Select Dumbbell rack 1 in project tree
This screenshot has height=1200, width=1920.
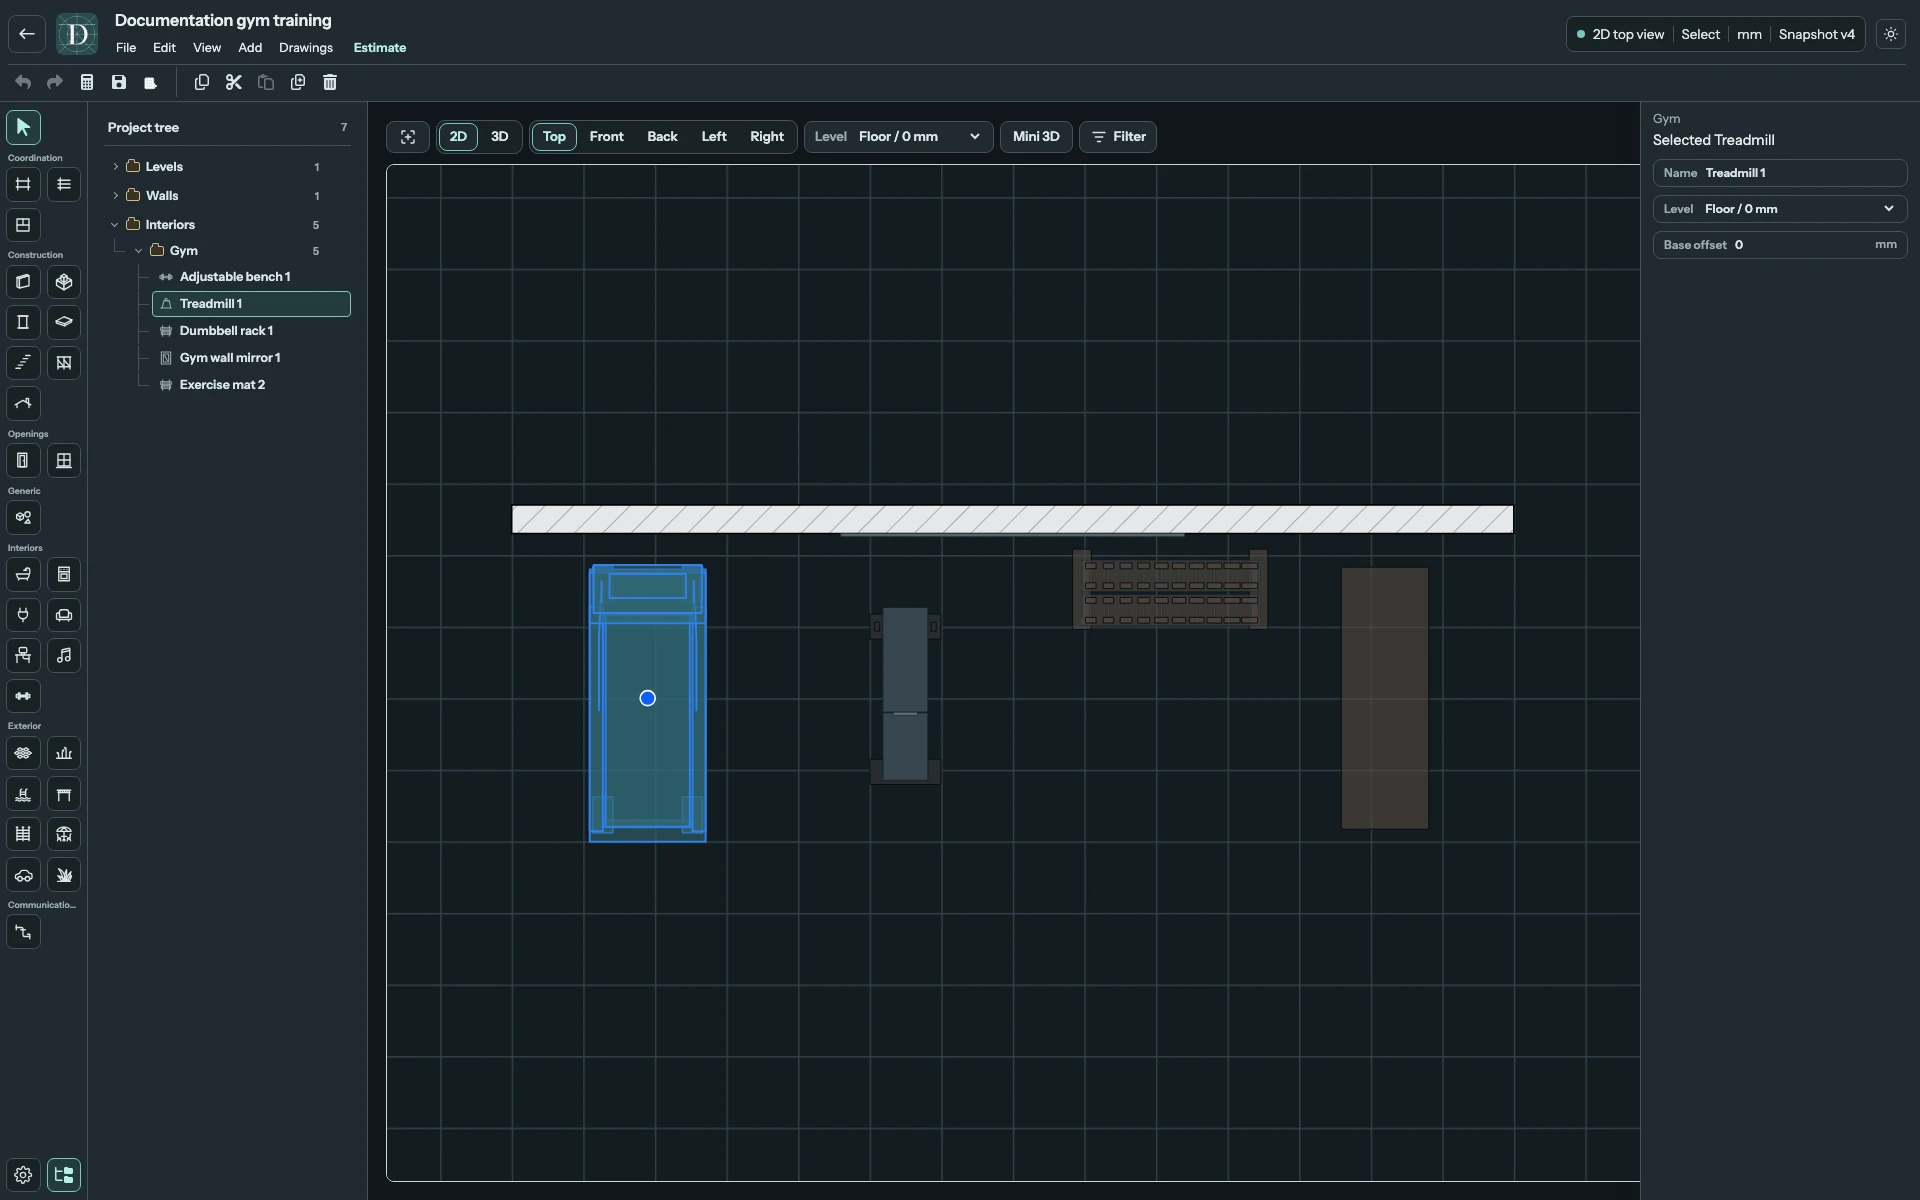251,331
